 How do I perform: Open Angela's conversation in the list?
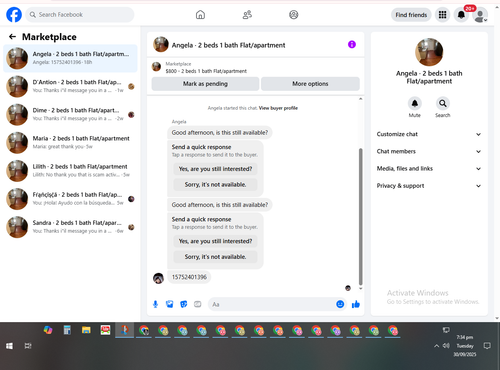70,58
